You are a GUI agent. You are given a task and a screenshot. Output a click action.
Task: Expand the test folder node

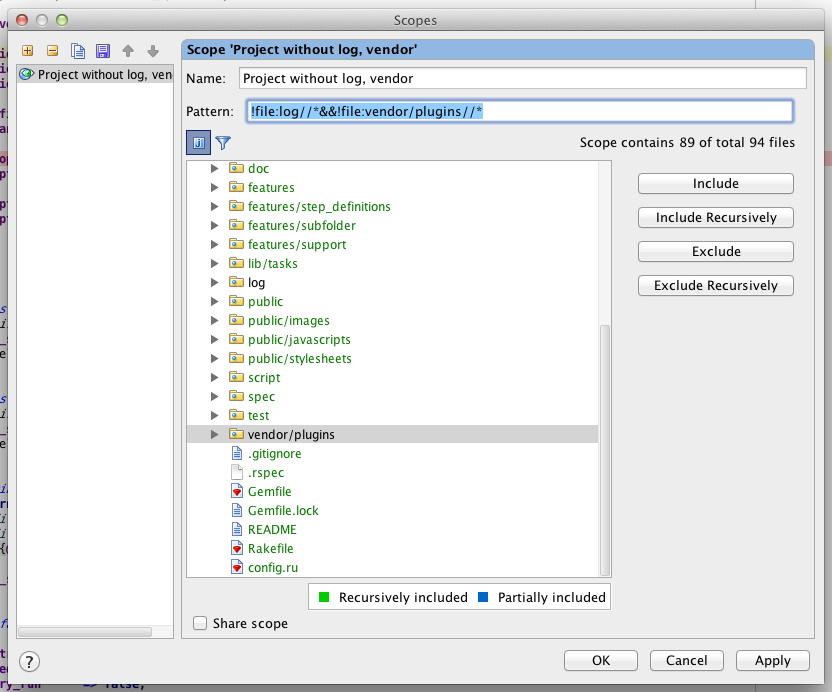pyautogui.click(x=214, y=416)
